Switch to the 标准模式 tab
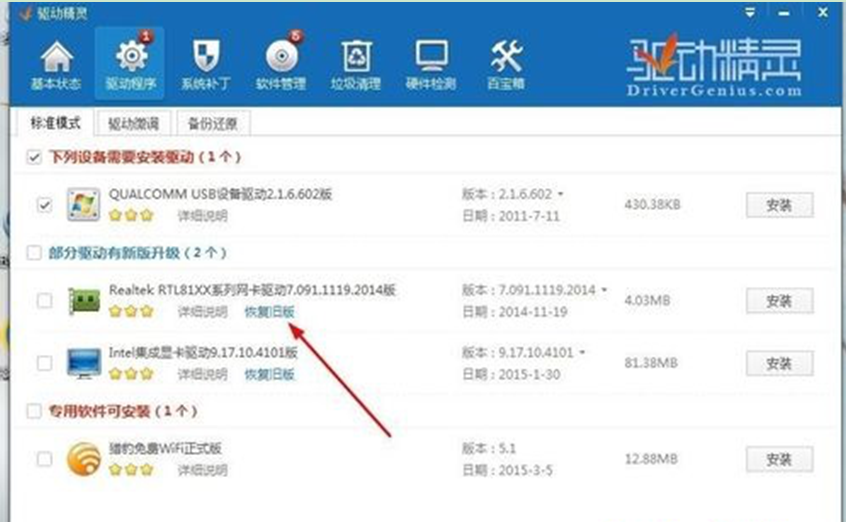Viewport: 846px width, 522px height. tap(54, 123)
